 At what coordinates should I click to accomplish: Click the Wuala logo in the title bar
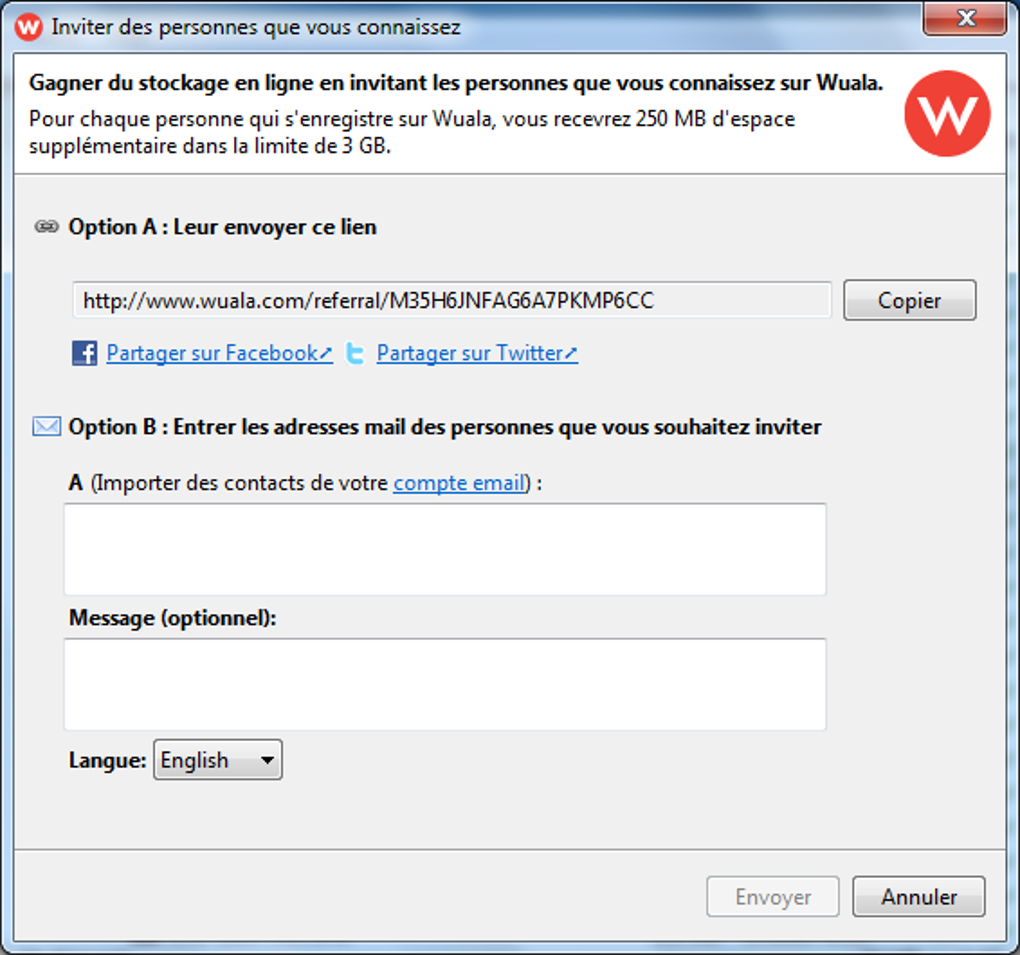click(29, 26)
